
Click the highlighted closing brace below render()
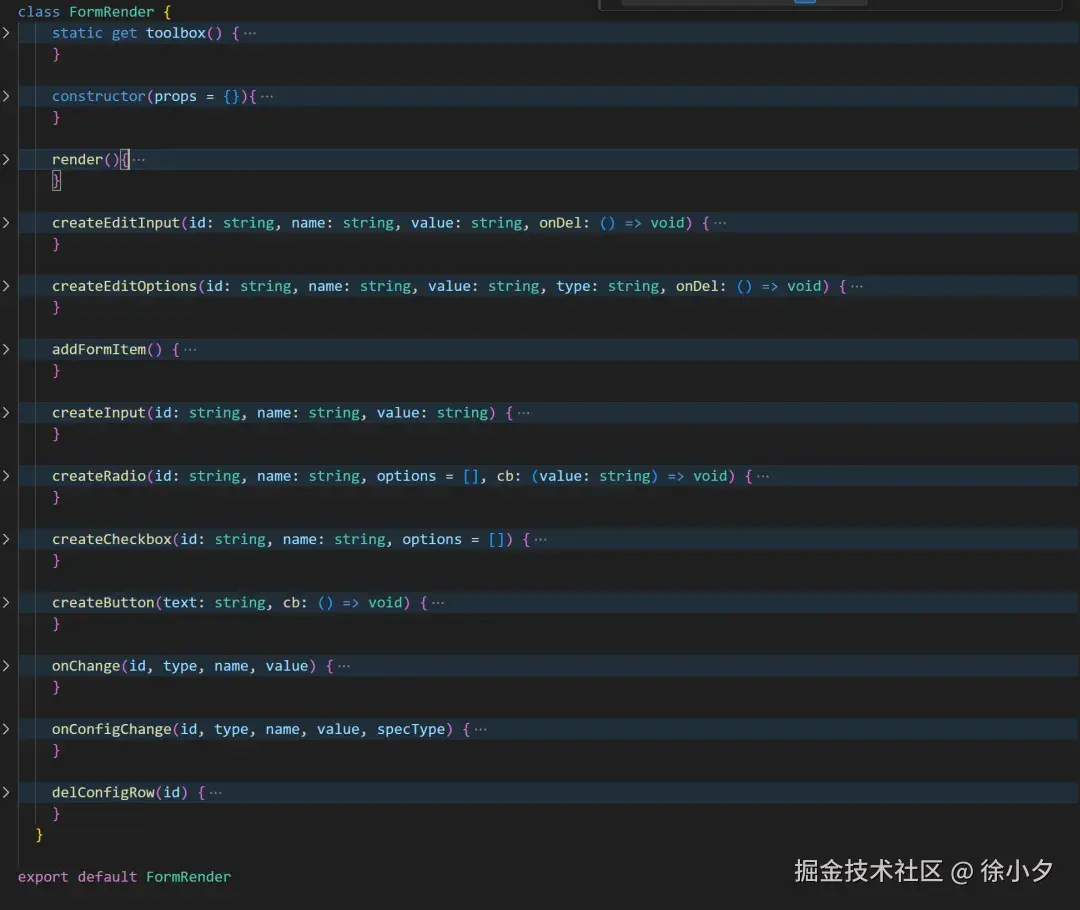click(56, 181)
